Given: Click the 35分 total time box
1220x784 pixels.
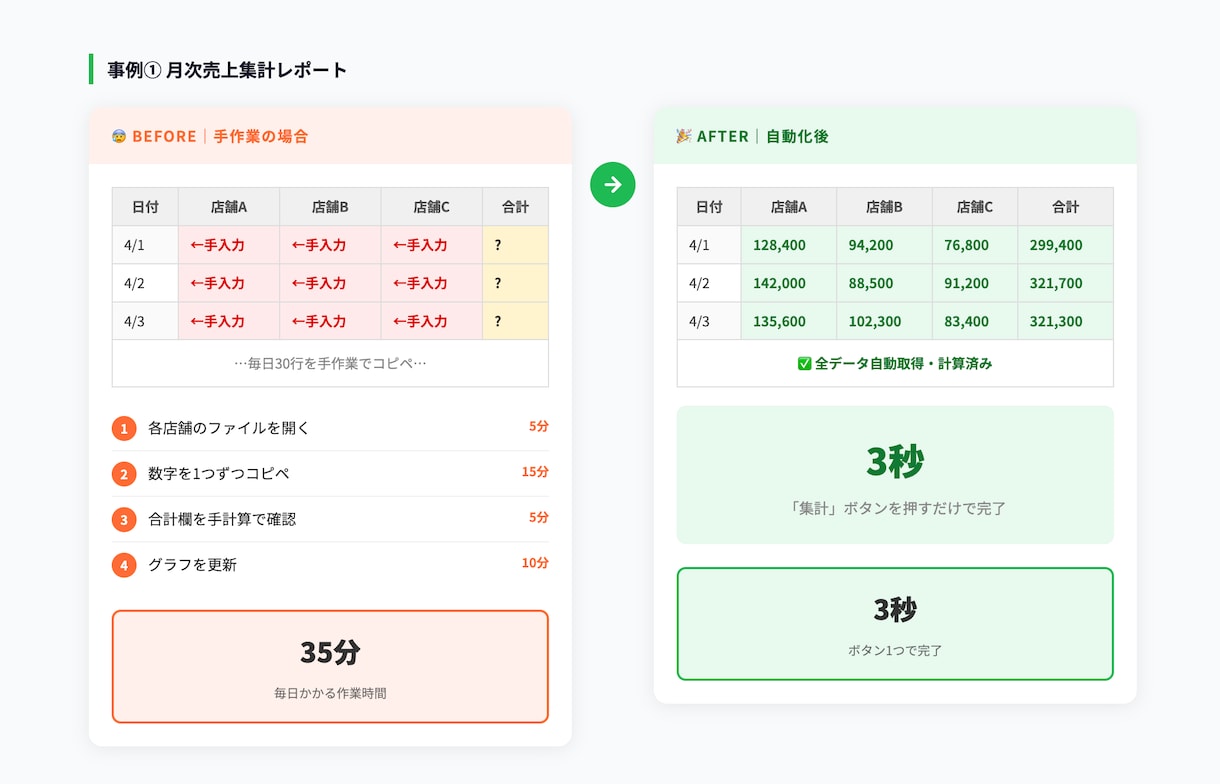Looking at the screenshot, I should [330, 666].
